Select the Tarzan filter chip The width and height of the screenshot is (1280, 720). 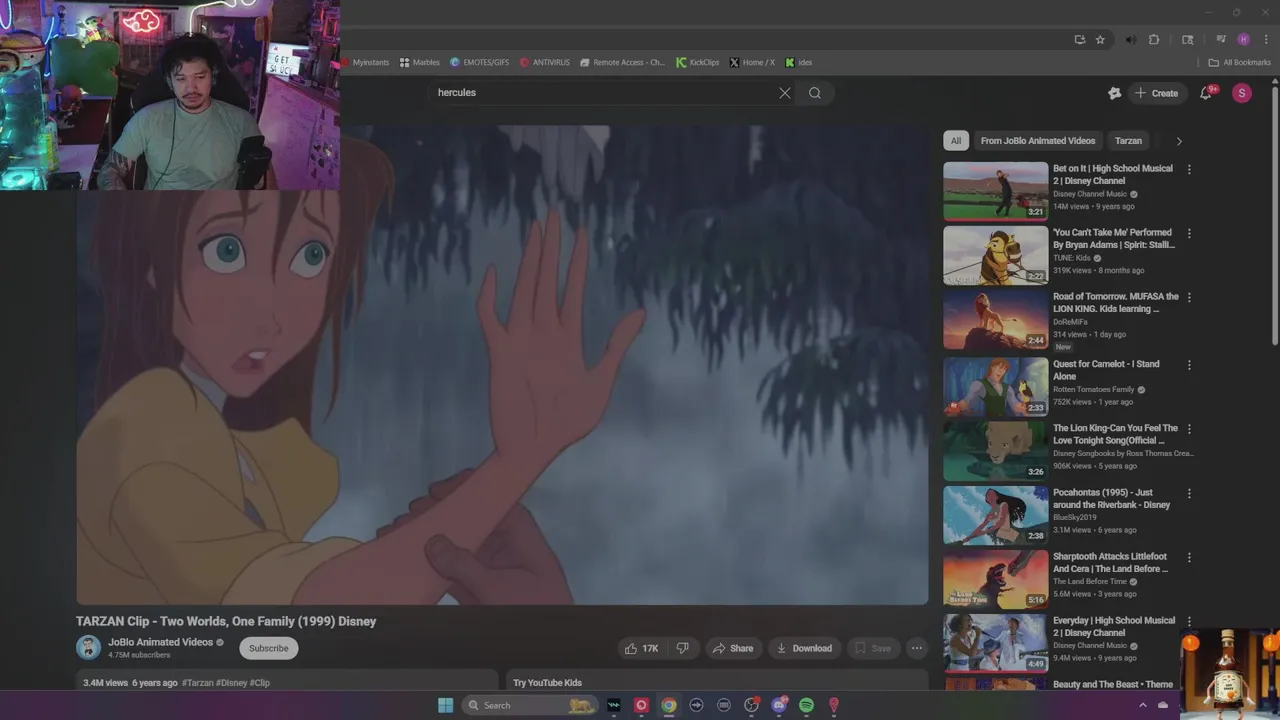pos(1128,141)
